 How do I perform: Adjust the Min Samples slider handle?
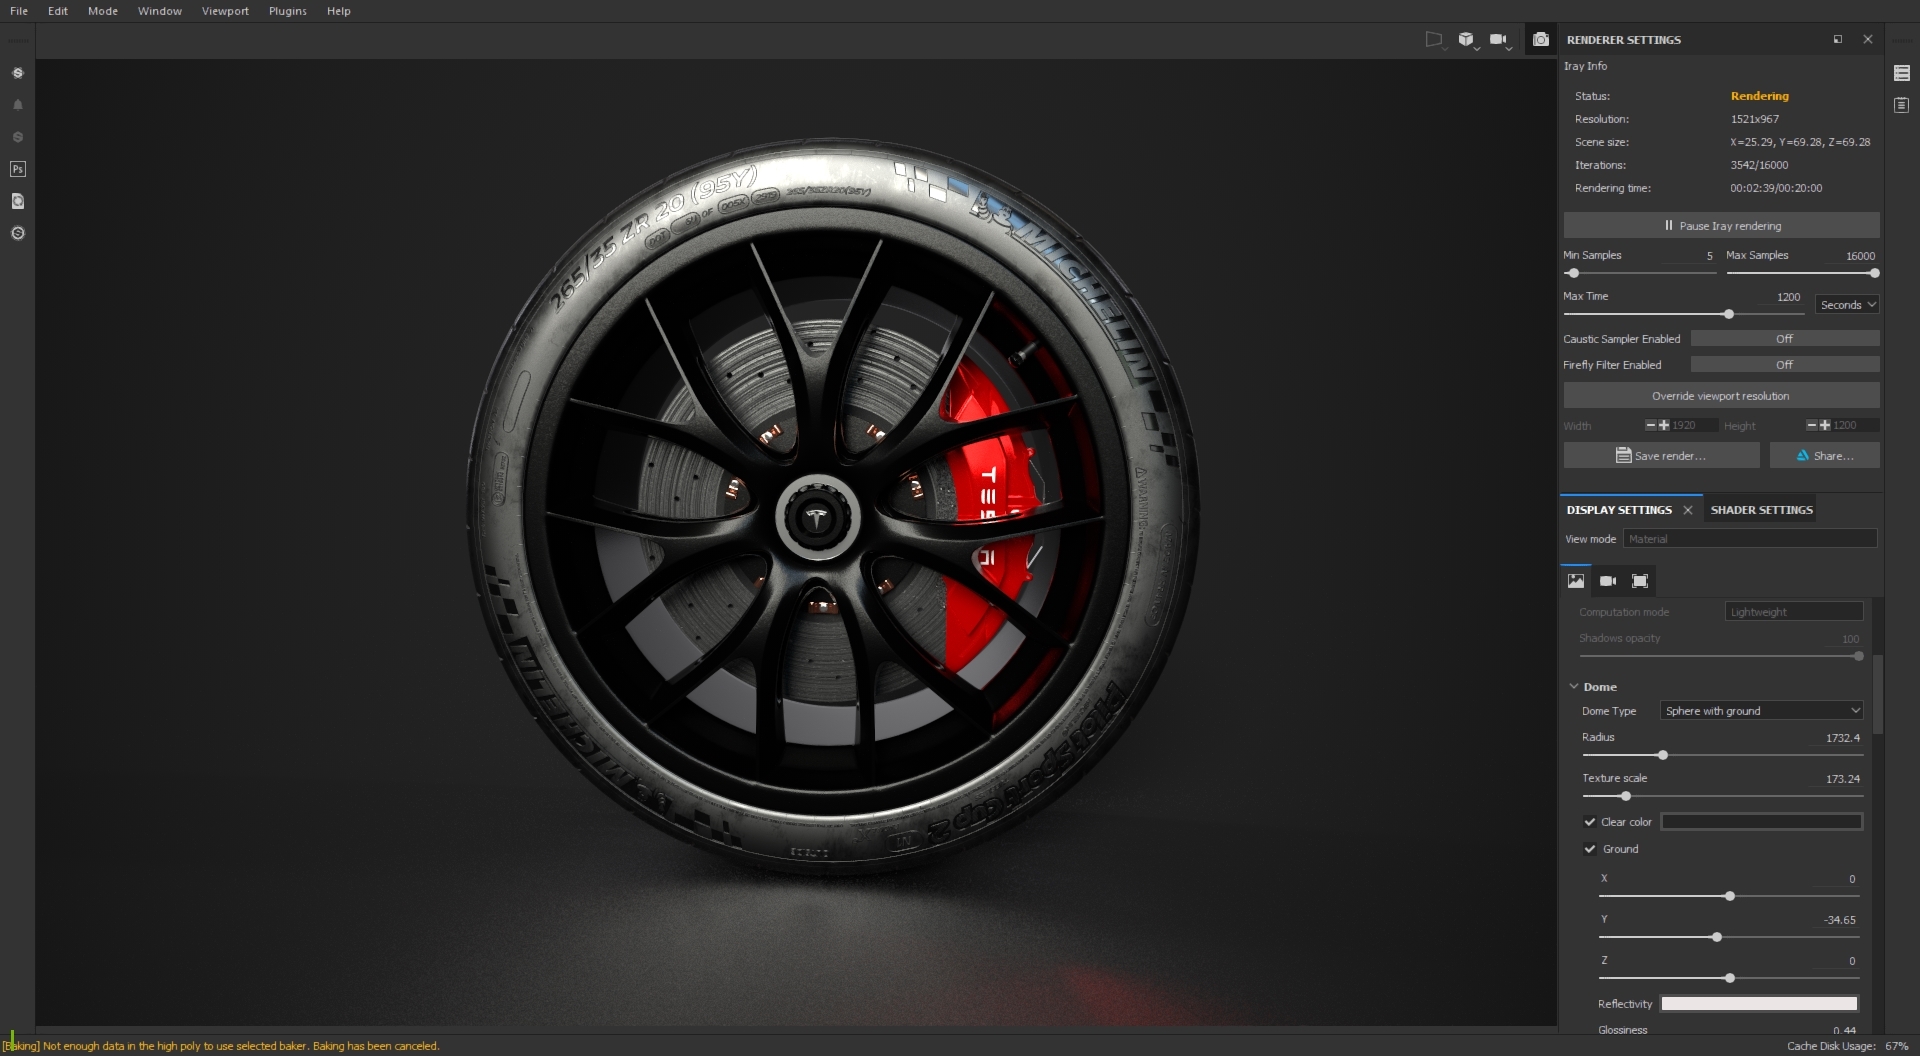click(1573, 273)
